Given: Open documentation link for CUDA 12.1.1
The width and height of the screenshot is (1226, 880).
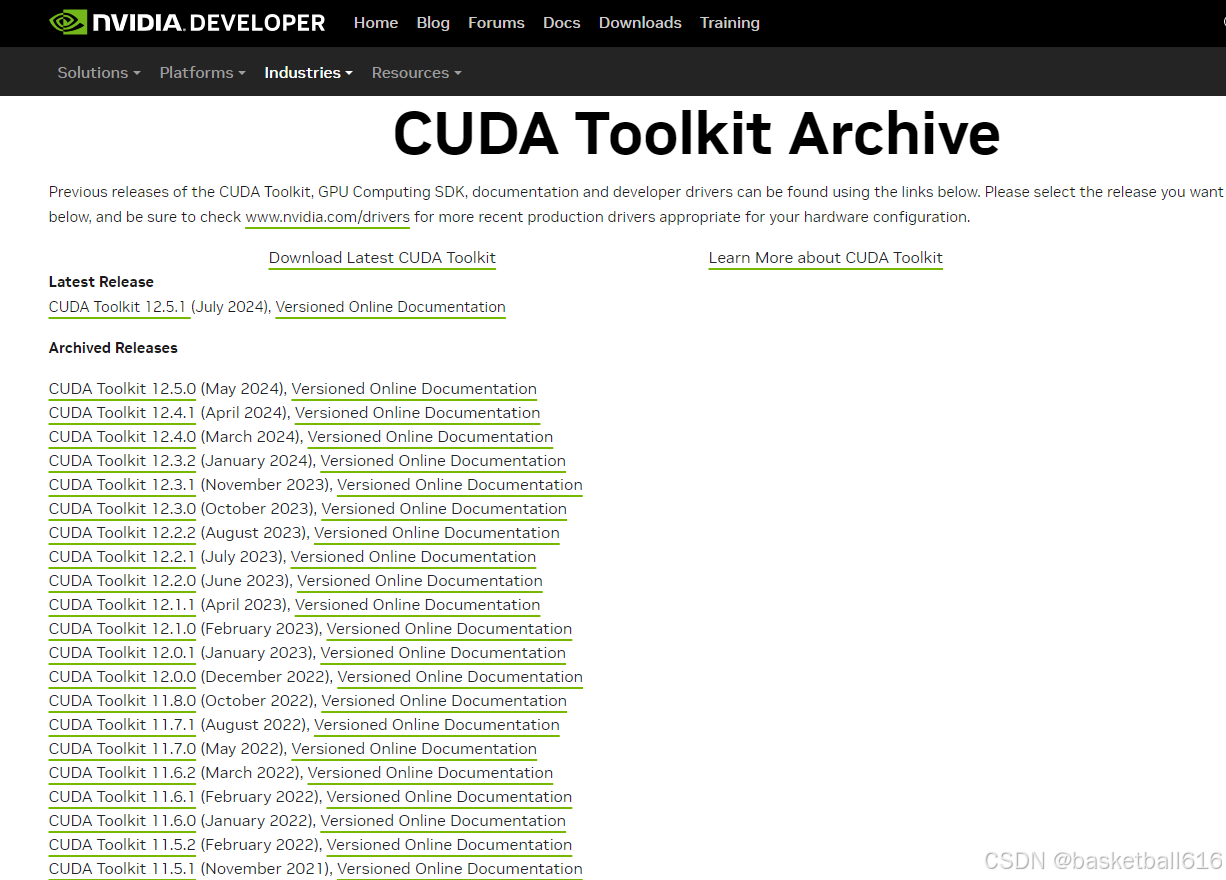Looking at the screenshot, I should (x=418, y=605).
